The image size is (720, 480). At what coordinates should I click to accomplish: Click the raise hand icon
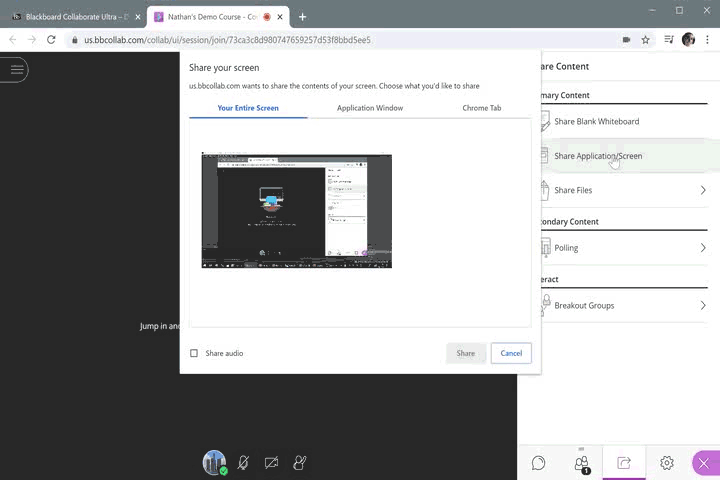pos(299,463)
